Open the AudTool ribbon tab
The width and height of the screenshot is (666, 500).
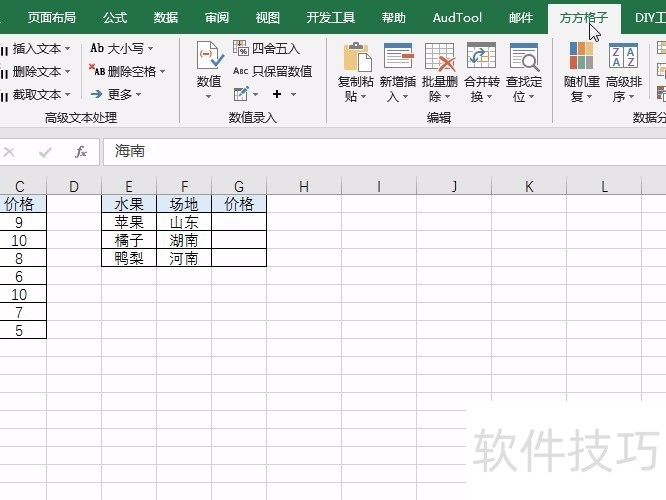coord(457,17)
